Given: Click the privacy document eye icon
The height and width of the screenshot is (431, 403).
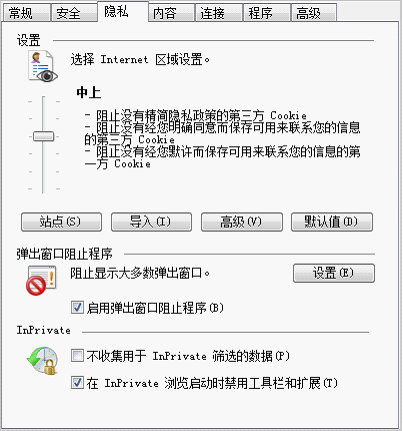Looking at the screenshot, I should [x=43, y=66].
